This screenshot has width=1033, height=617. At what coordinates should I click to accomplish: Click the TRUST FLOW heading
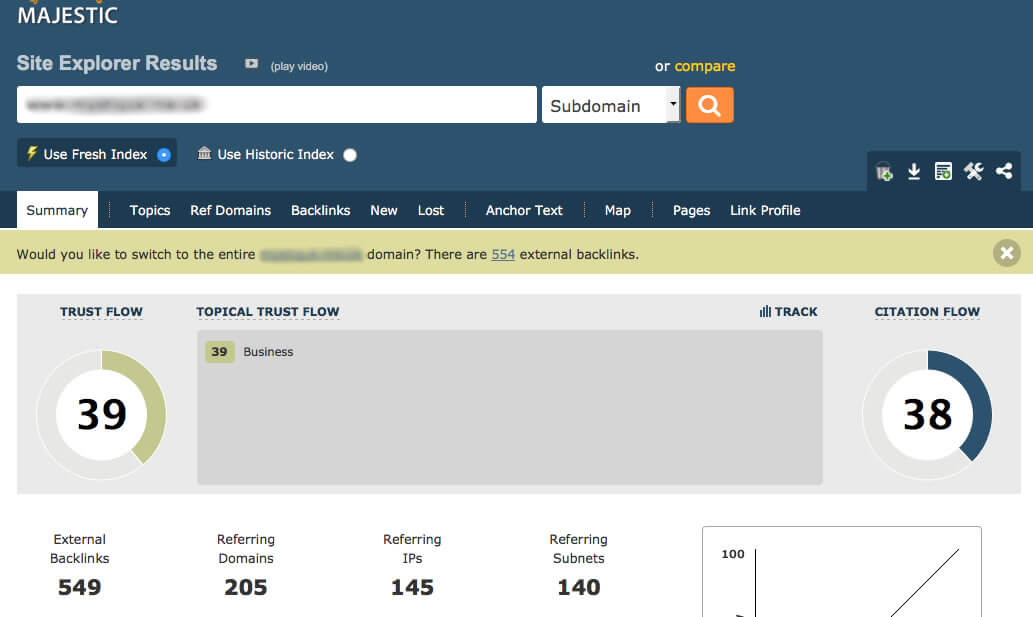101,311
